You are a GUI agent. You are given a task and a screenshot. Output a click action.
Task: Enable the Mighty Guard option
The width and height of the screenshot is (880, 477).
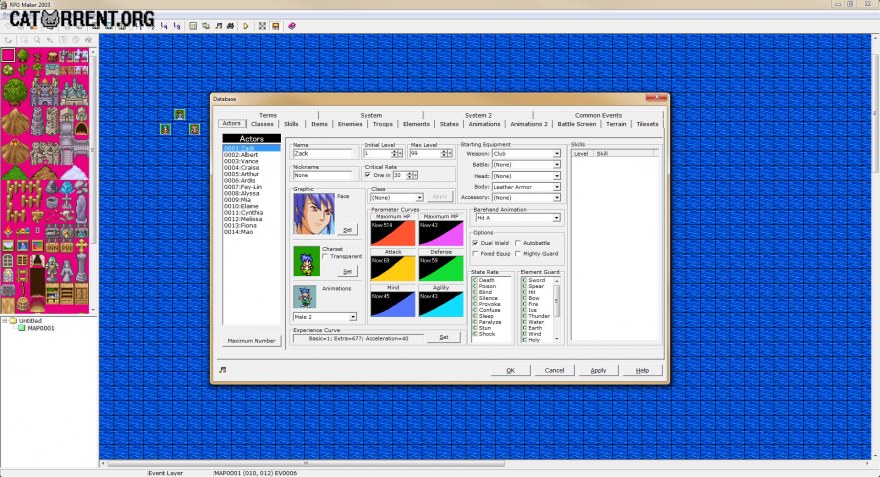click(518, 254)
